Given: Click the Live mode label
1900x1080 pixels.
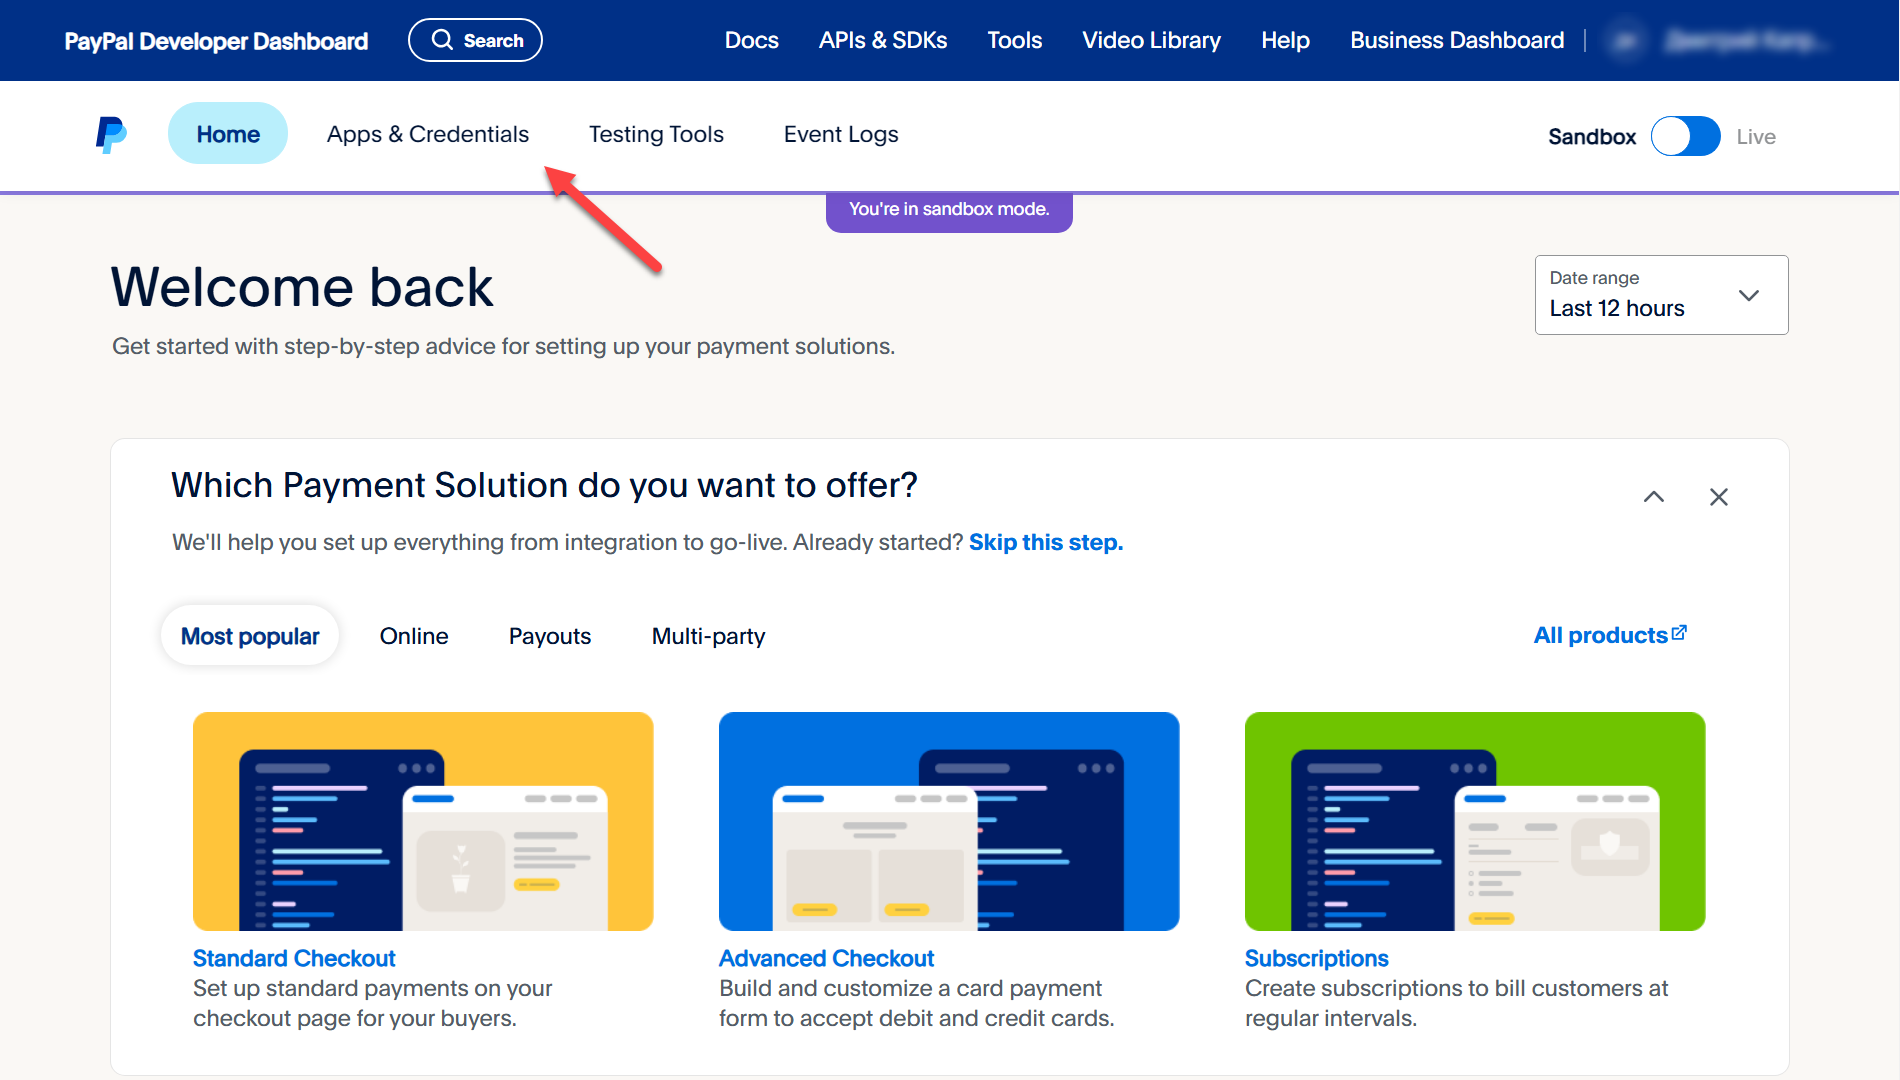Looking at the screenshot, I should coord(1756,137).
